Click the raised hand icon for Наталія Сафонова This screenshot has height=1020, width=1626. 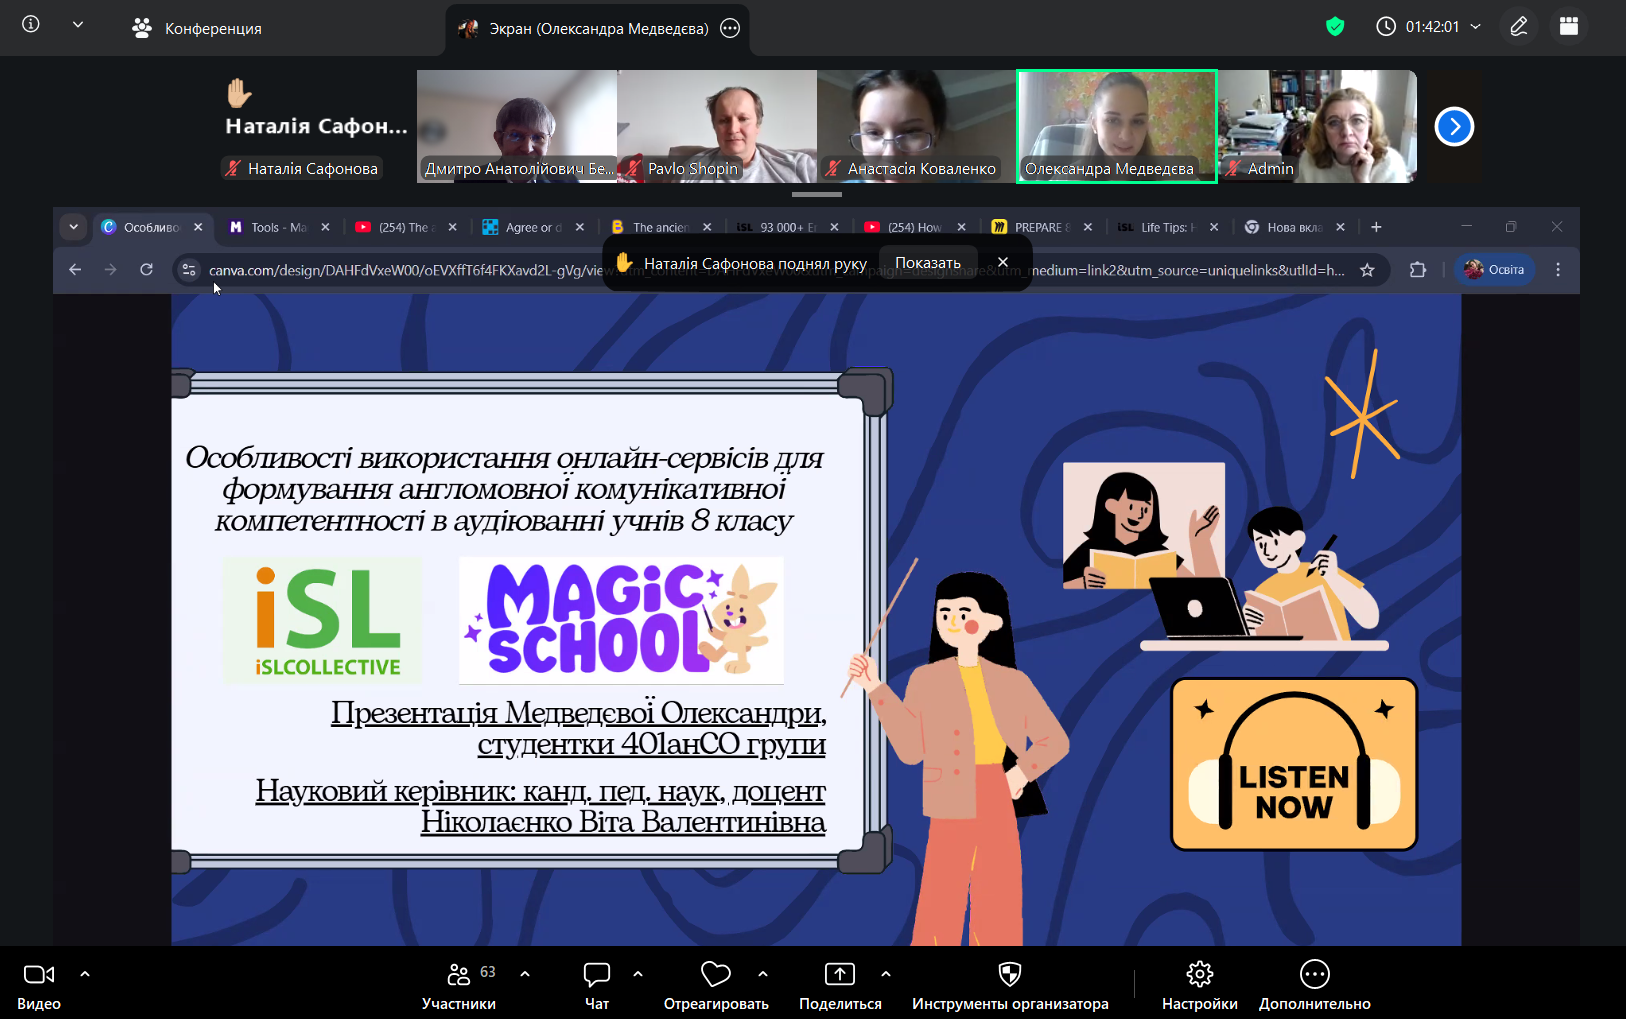[239, 93]
